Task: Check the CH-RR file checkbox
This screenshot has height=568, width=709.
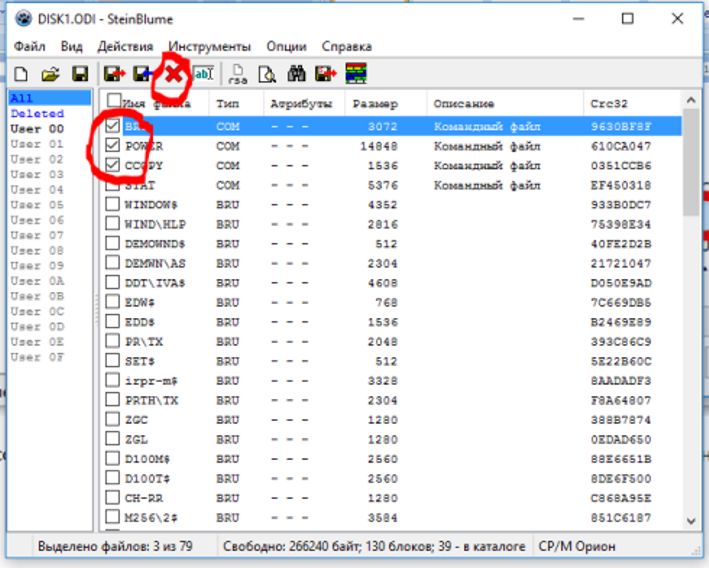Action: tap(112, 497)
